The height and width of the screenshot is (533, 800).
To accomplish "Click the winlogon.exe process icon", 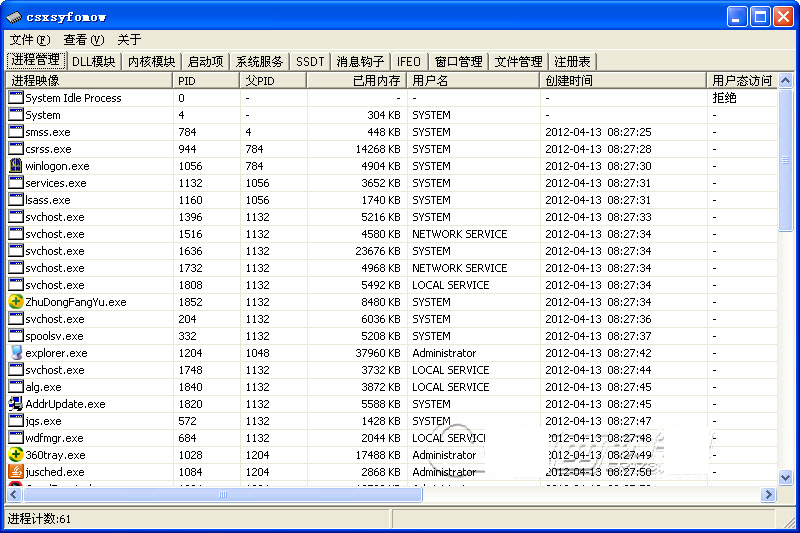I will (16, 166).
